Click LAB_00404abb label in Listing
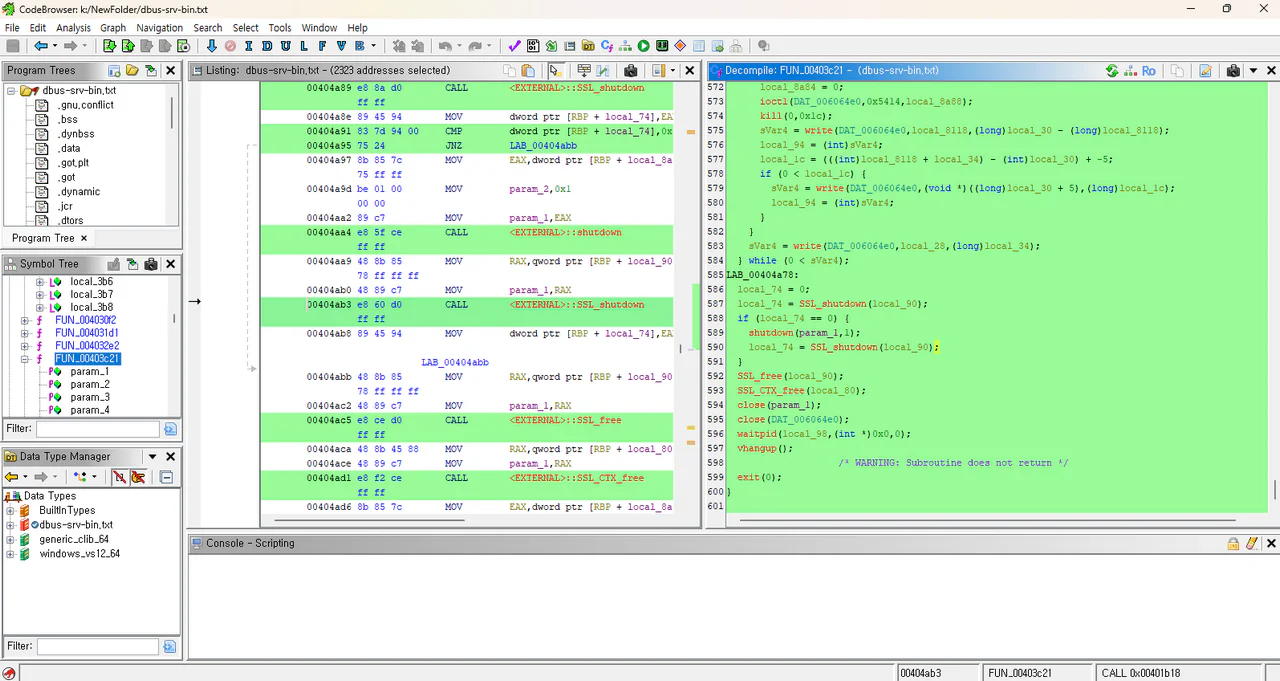This screenshot has width=1280, height=681. coord(454,362)
